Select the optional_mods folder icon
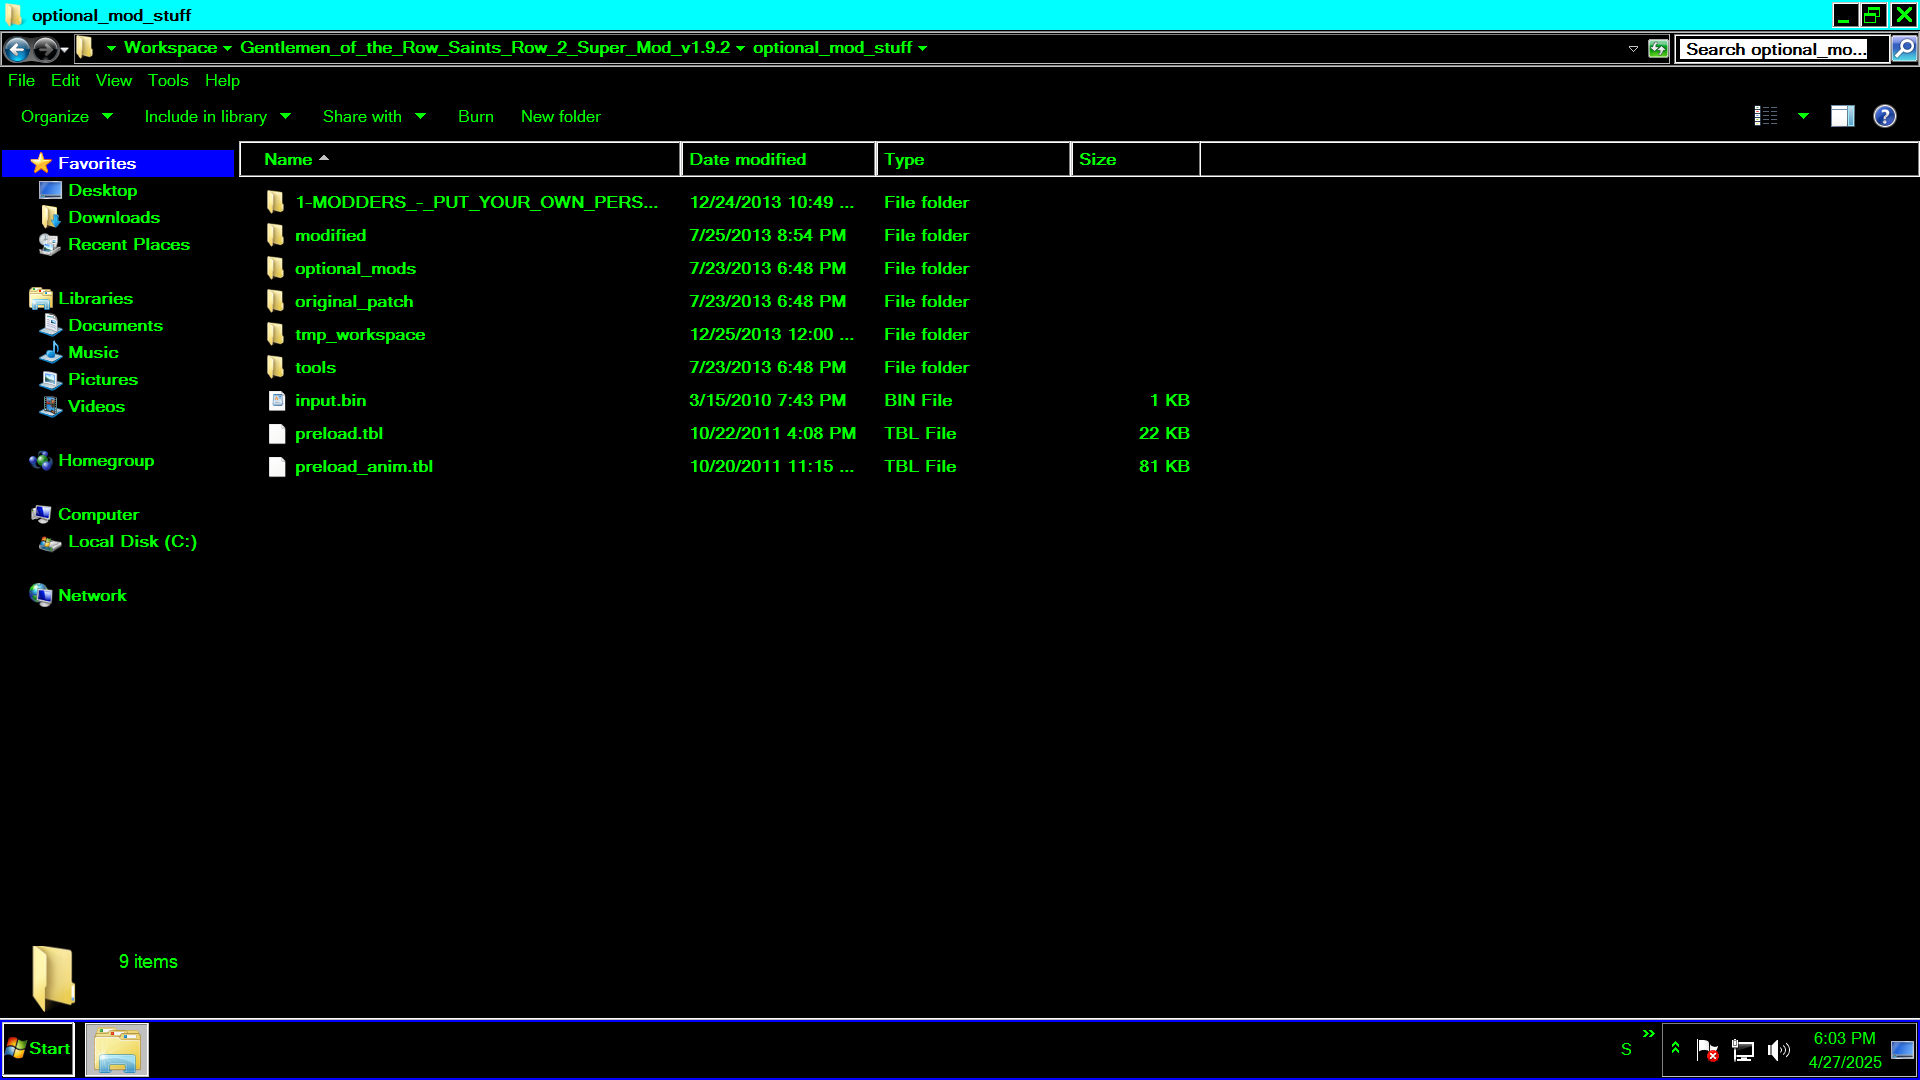1920x1080 pixels. point(276,269)
